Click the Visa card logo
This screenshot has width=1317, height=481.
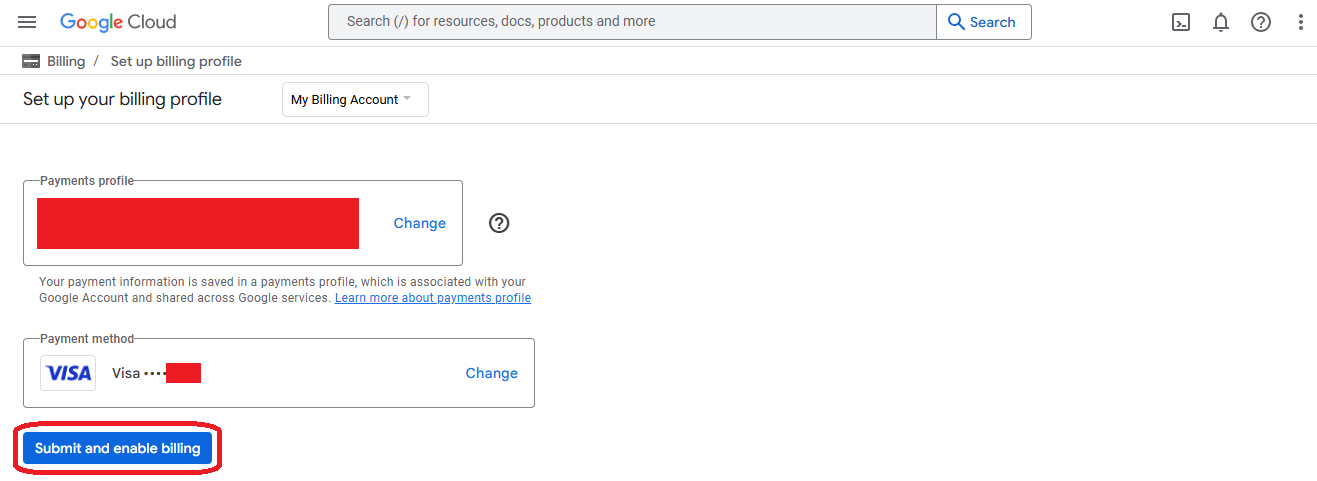69,373
